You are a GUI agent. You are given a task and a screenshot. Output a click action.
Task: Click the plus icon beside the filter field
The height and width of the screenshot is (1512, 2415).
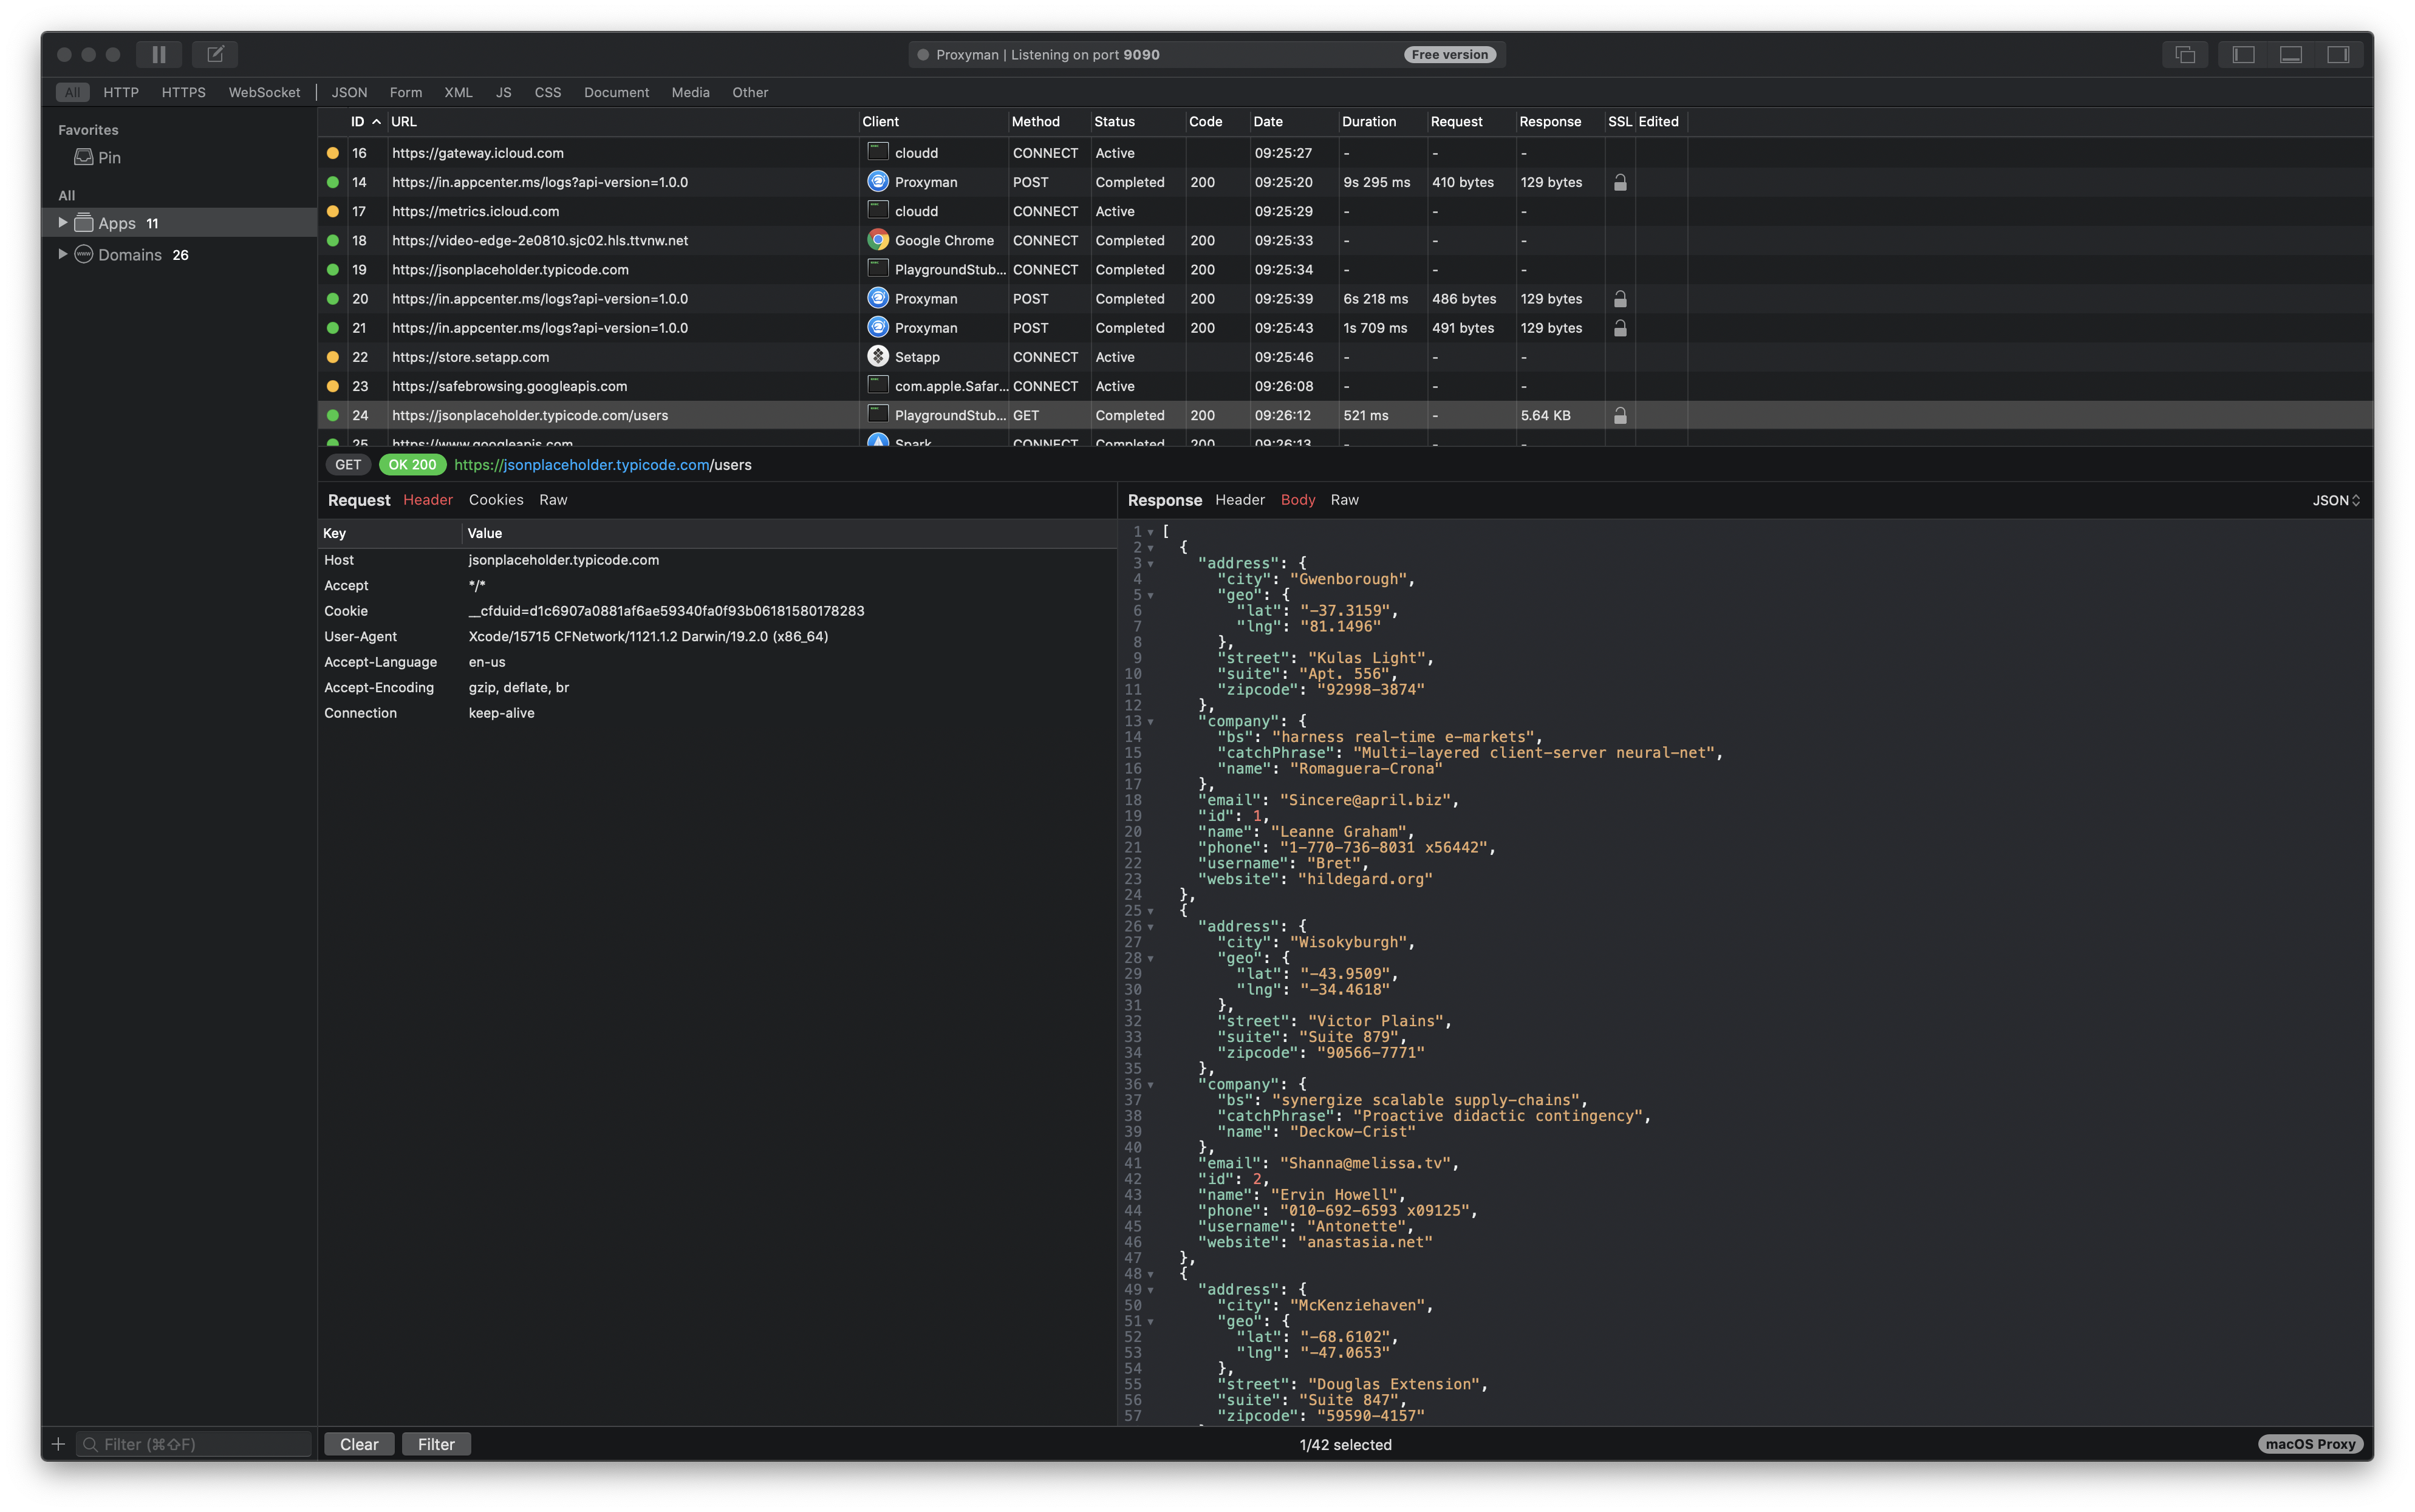[x=58, y=1444]
